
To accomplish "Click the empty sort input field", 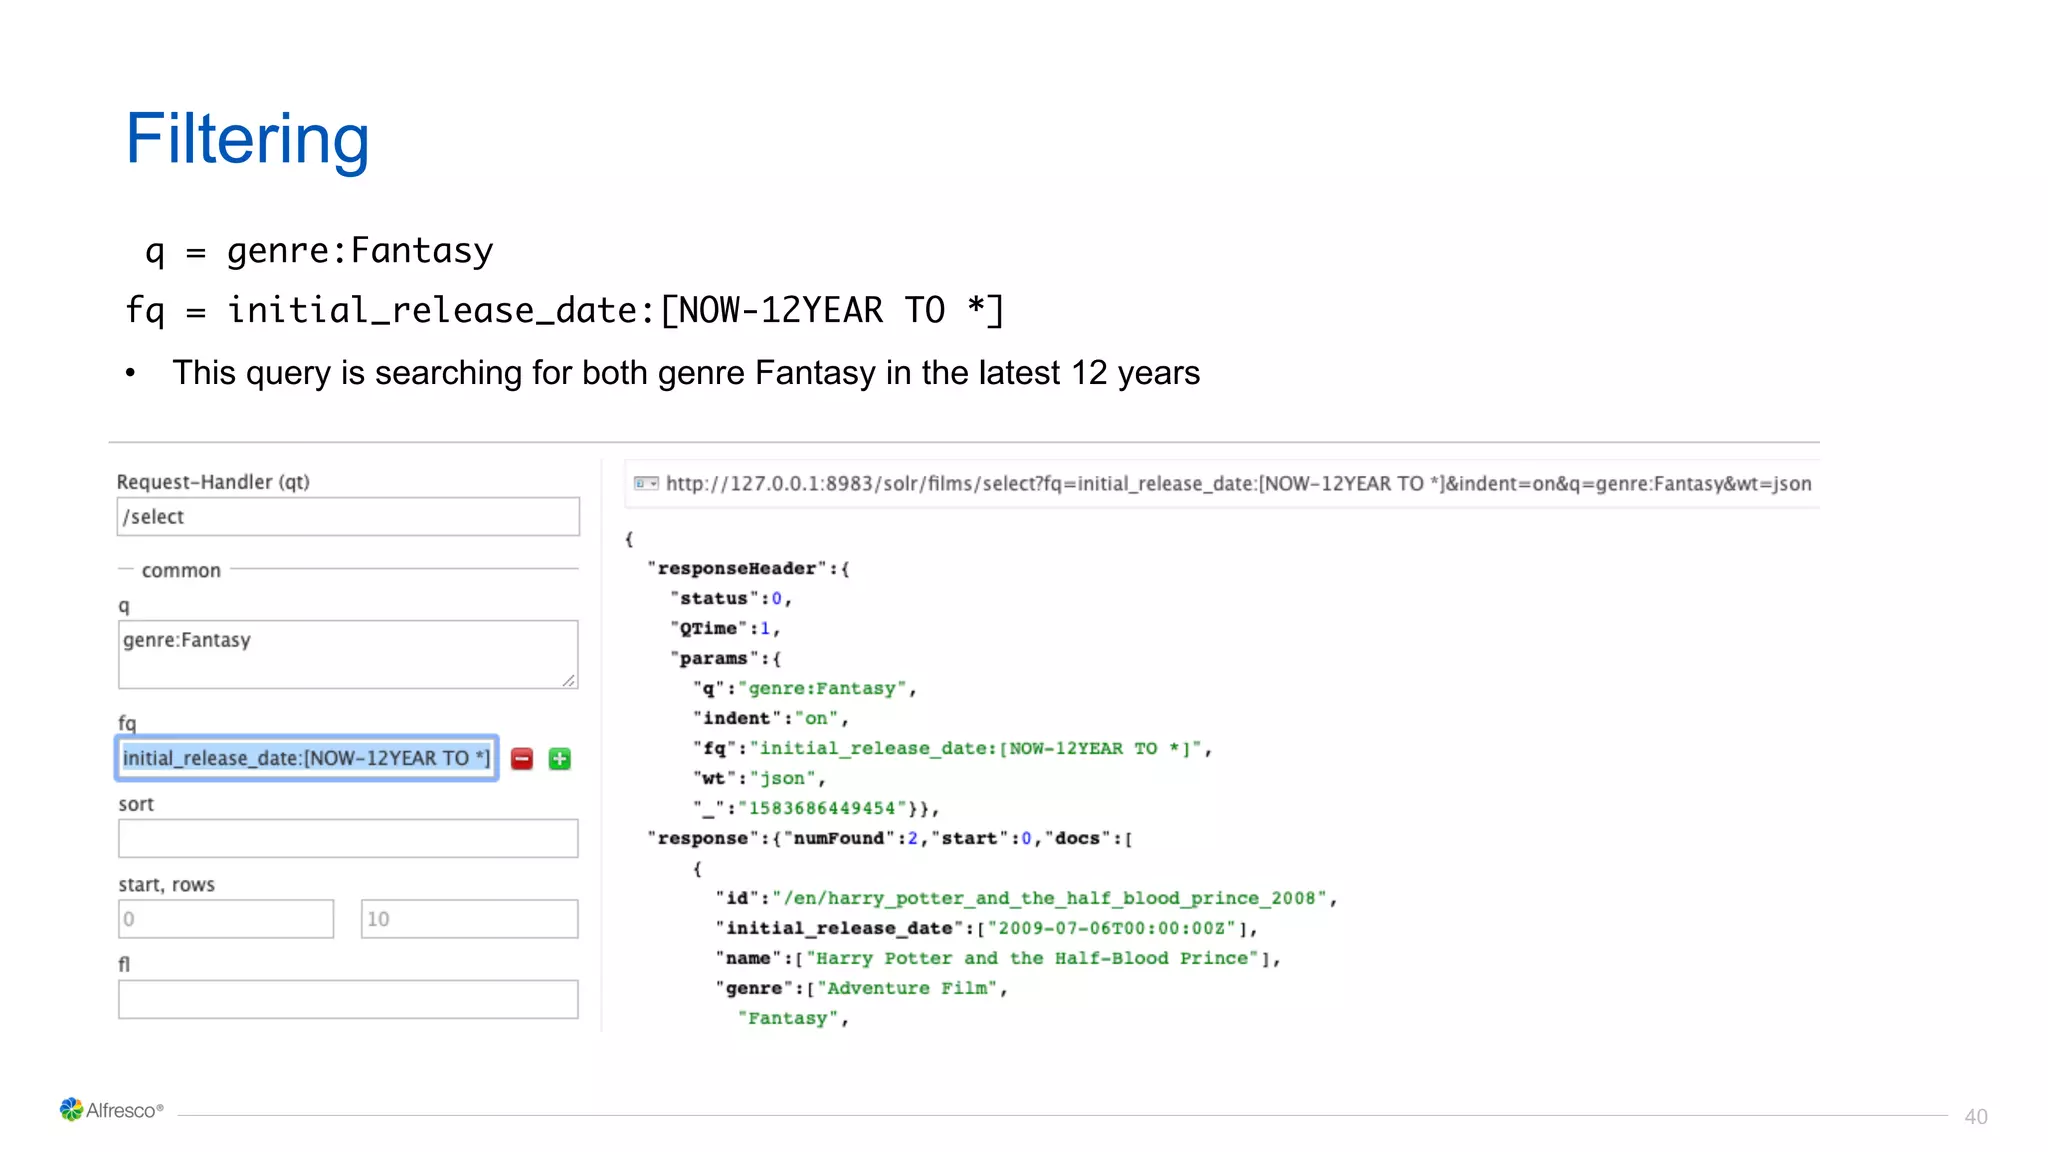I will [348, 838].
